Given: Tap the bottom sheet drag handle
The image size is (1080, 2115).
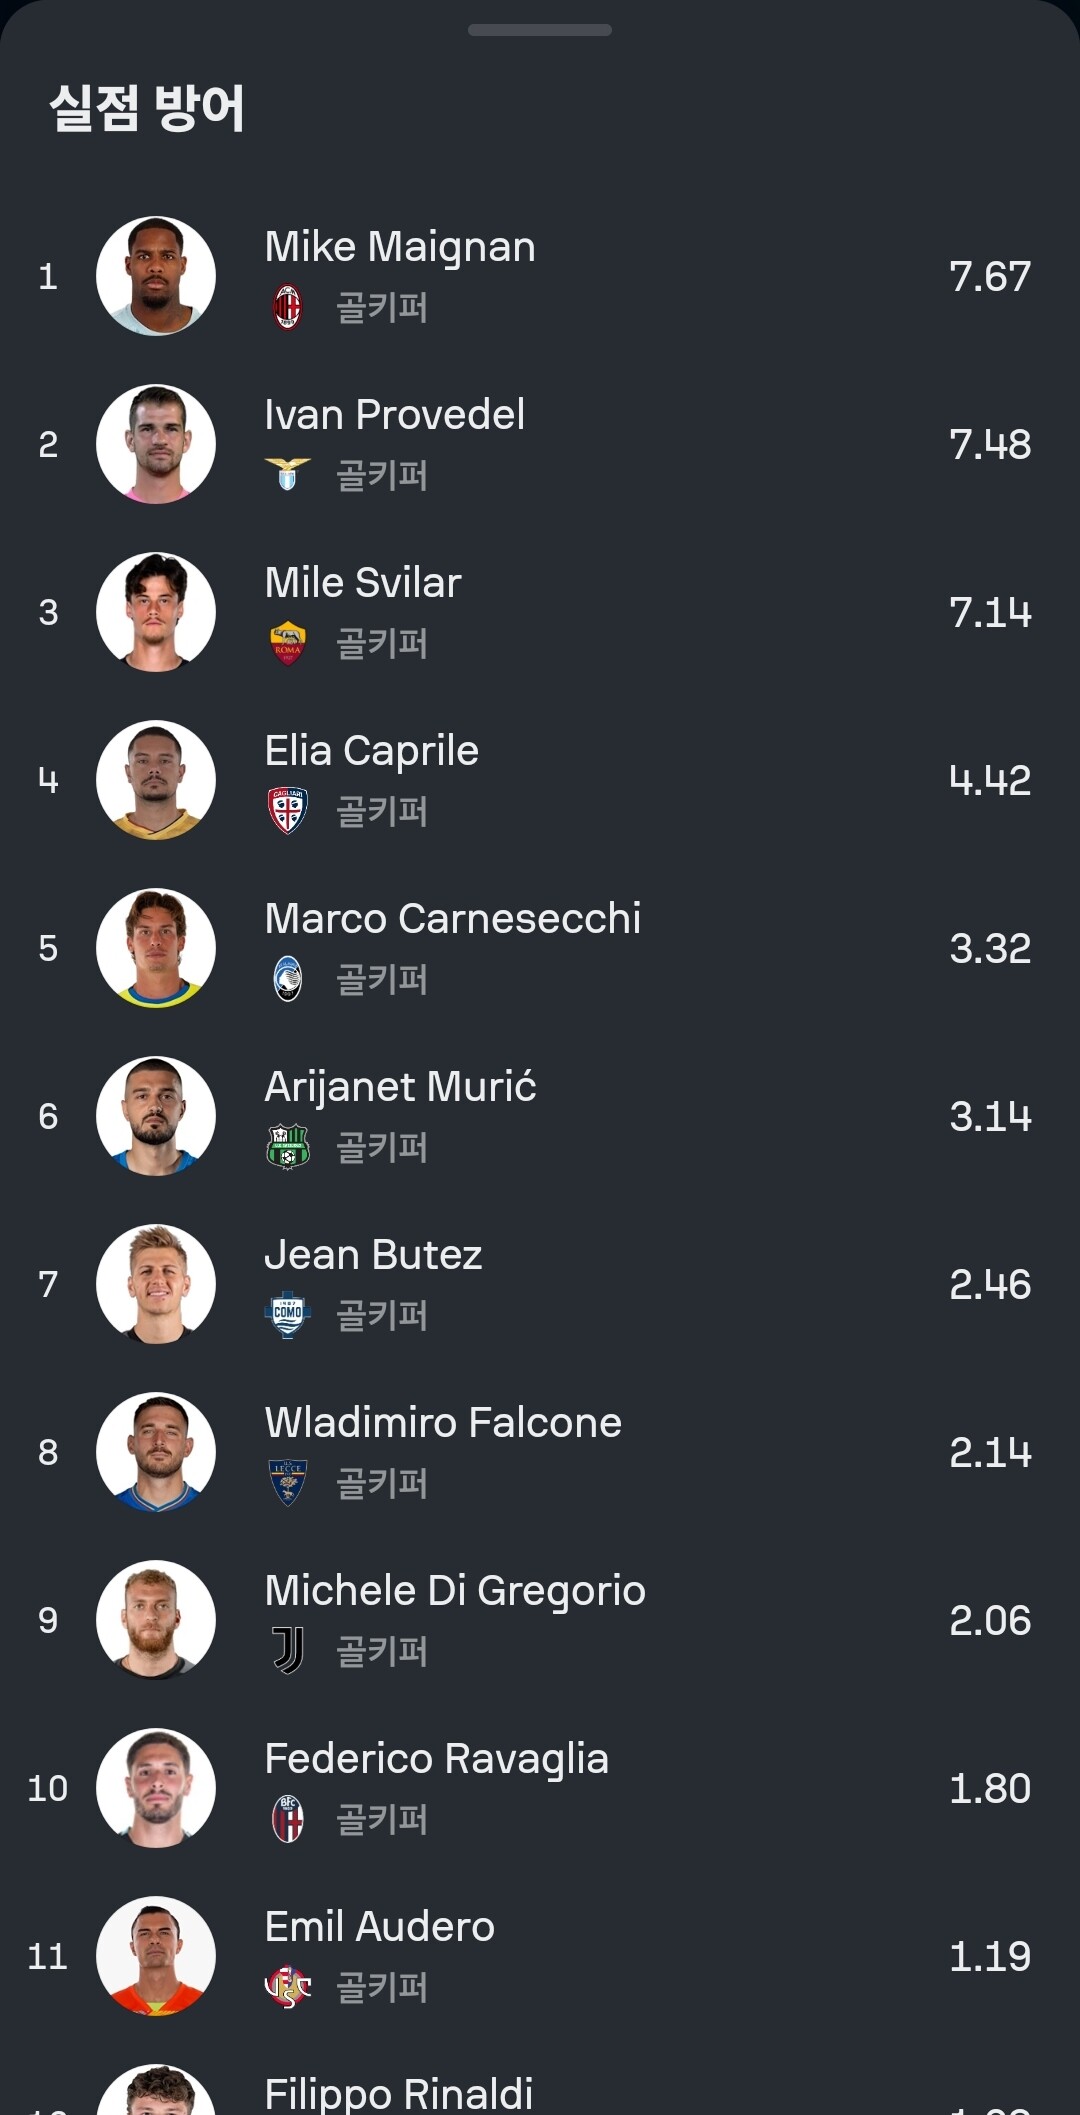Looking at the screenshot, I should pos(540,30).
